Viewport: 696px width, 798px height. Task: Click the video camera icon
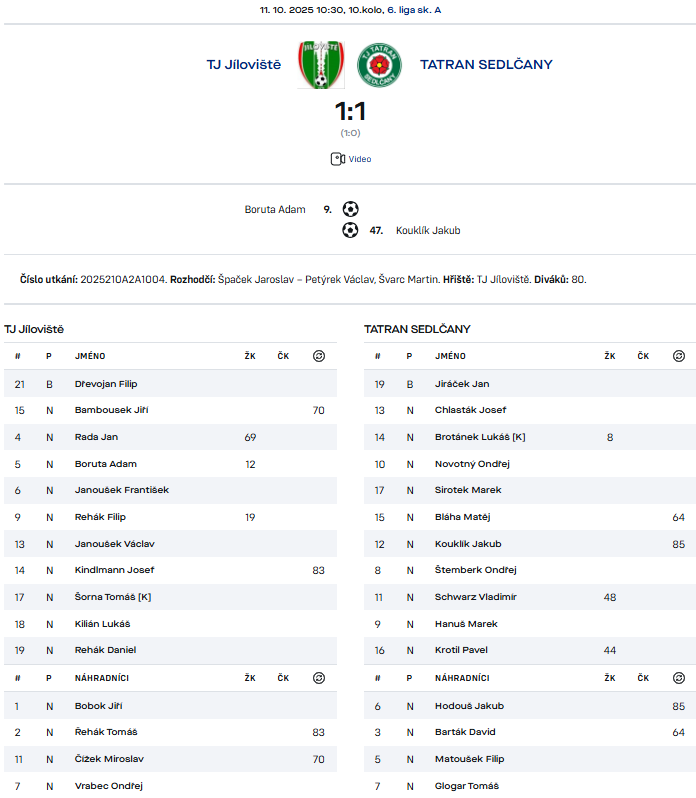(x=337, y=159)
